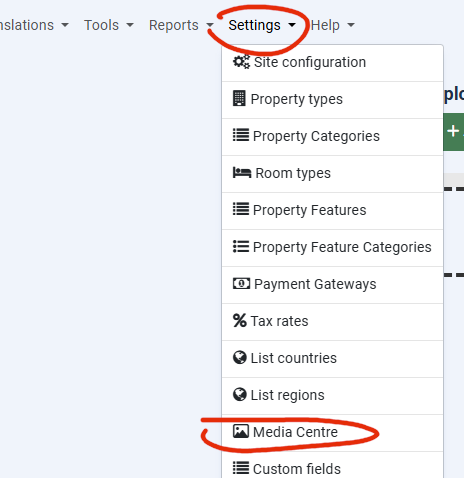Image resolution: width=464 pixels, height=478 pixels.
Task: Click the green plus button
Action: (x=453, y=132)
